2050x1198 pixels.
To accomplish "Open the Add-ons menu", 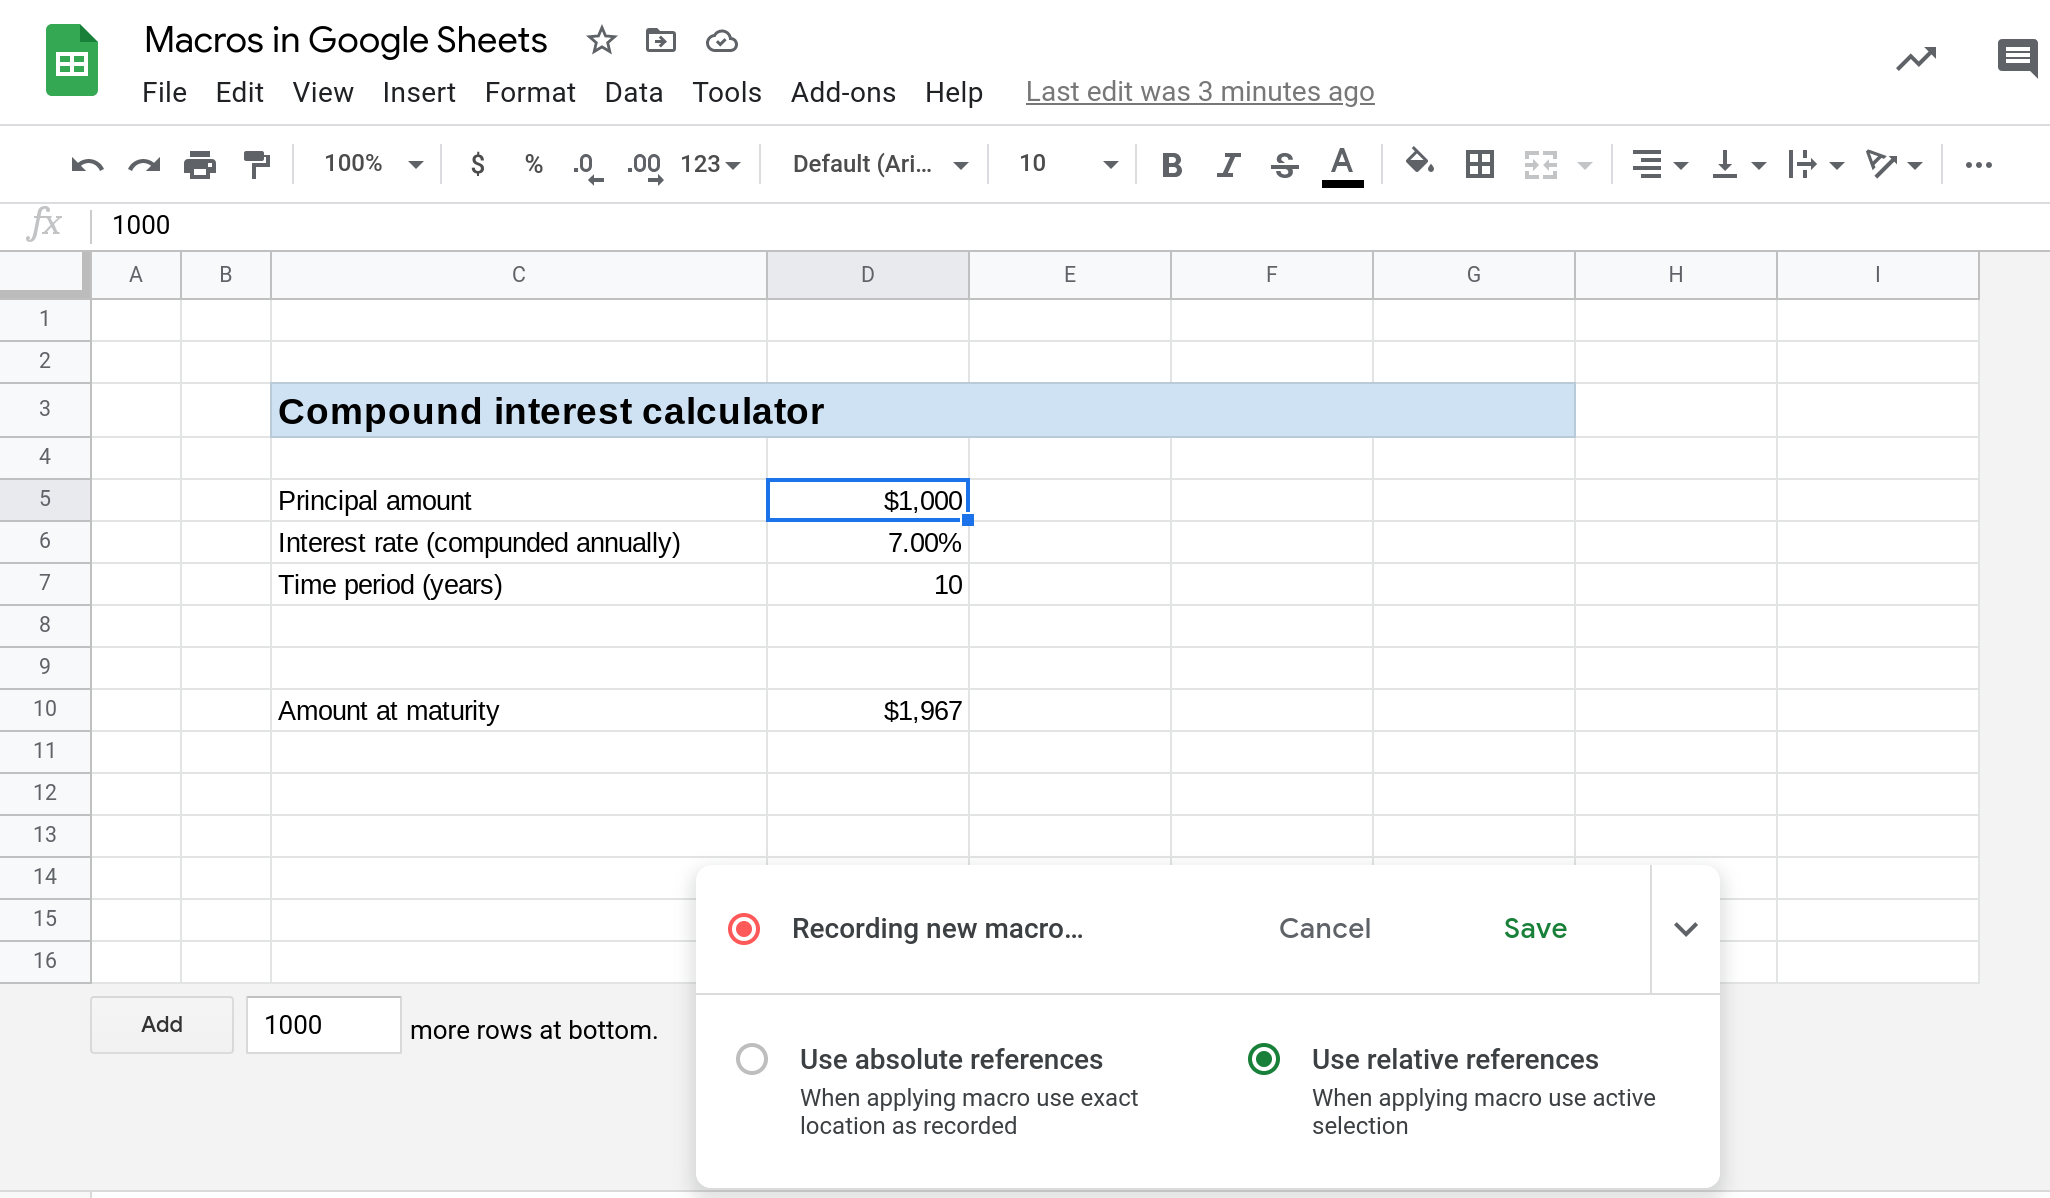I will point(843,92).
